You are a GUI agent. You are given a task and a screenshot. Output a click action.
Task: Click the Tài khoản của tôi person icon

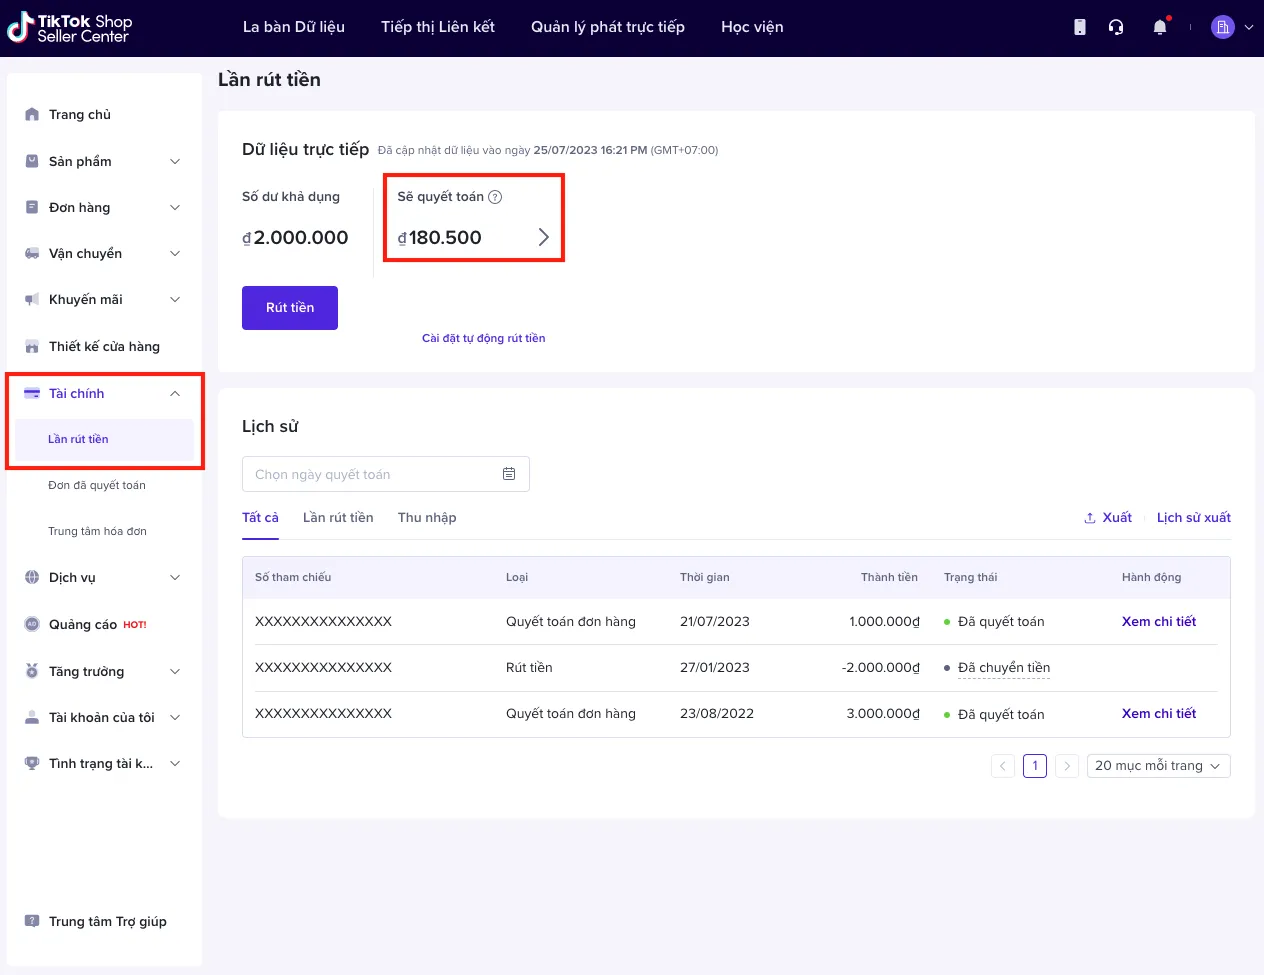(32, 717)
